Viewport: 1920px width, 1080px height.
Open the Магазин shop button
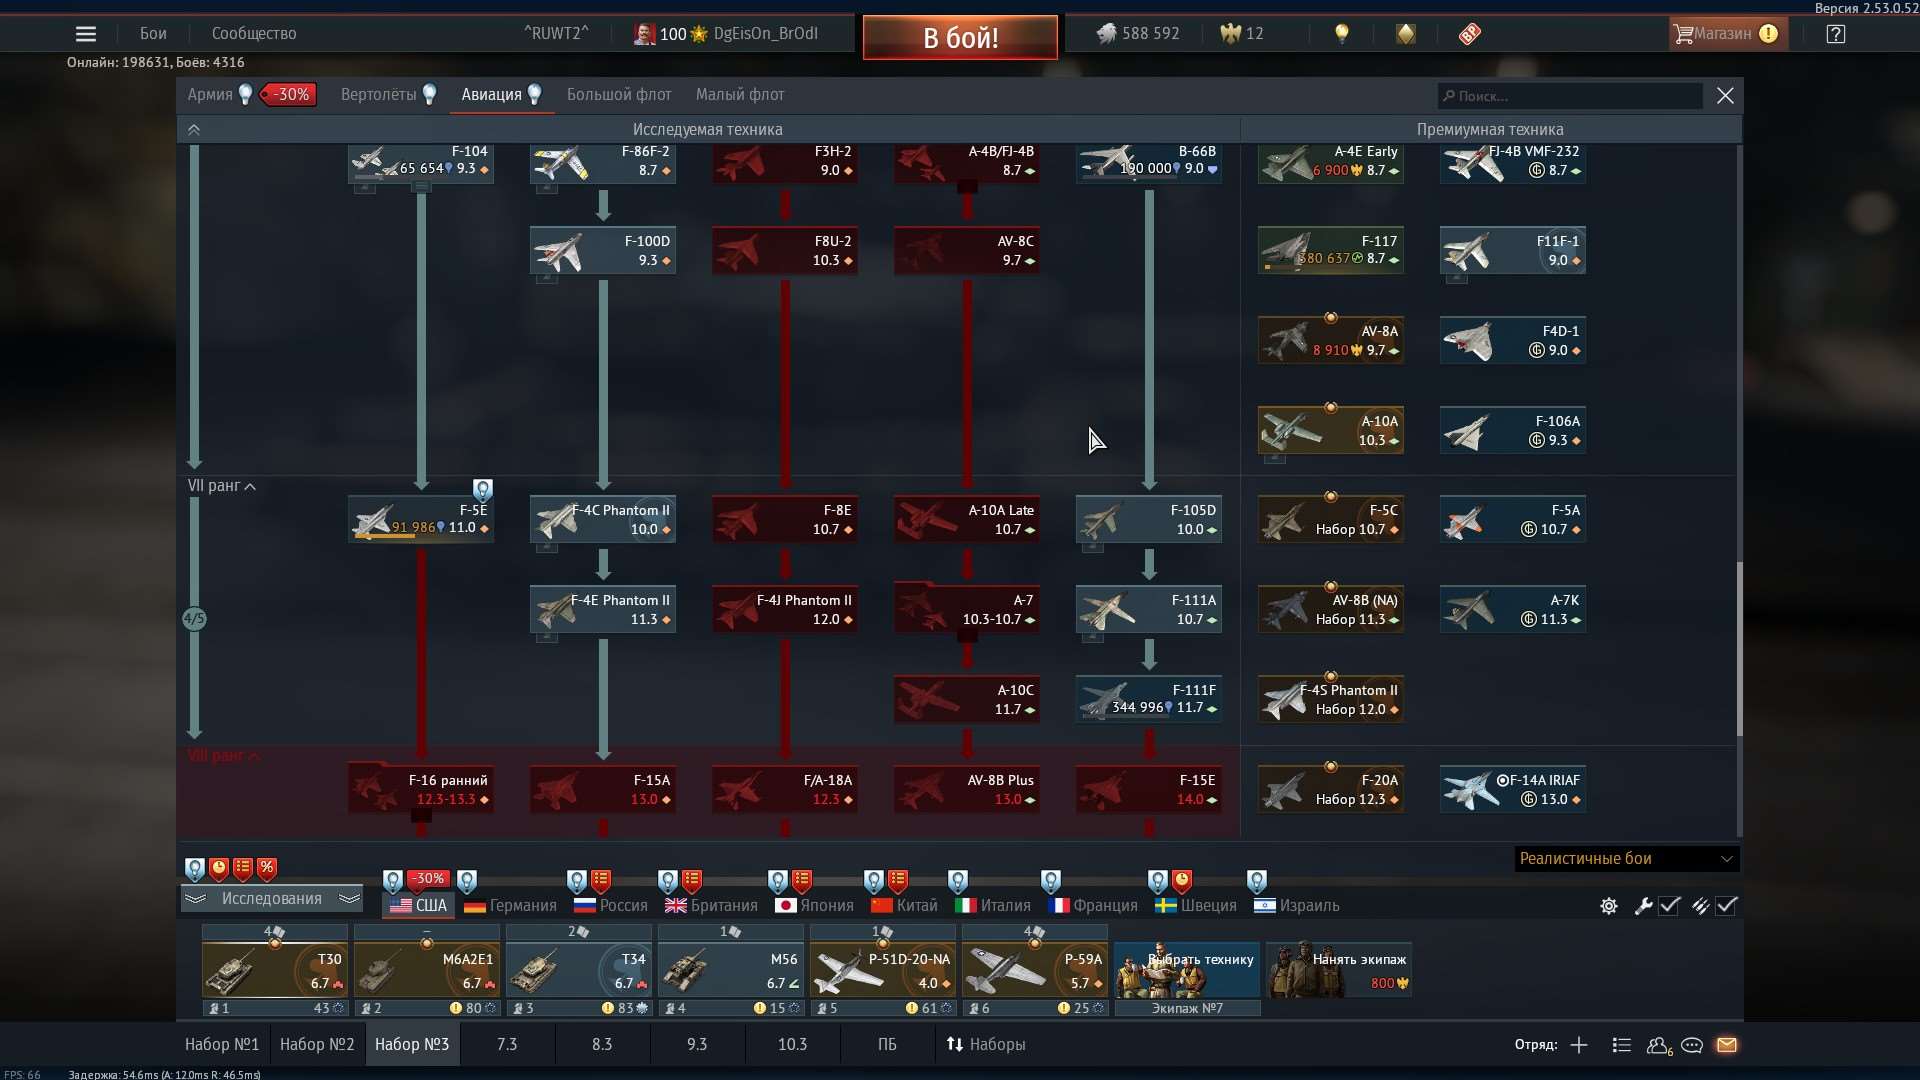(x=1722, y=34)
